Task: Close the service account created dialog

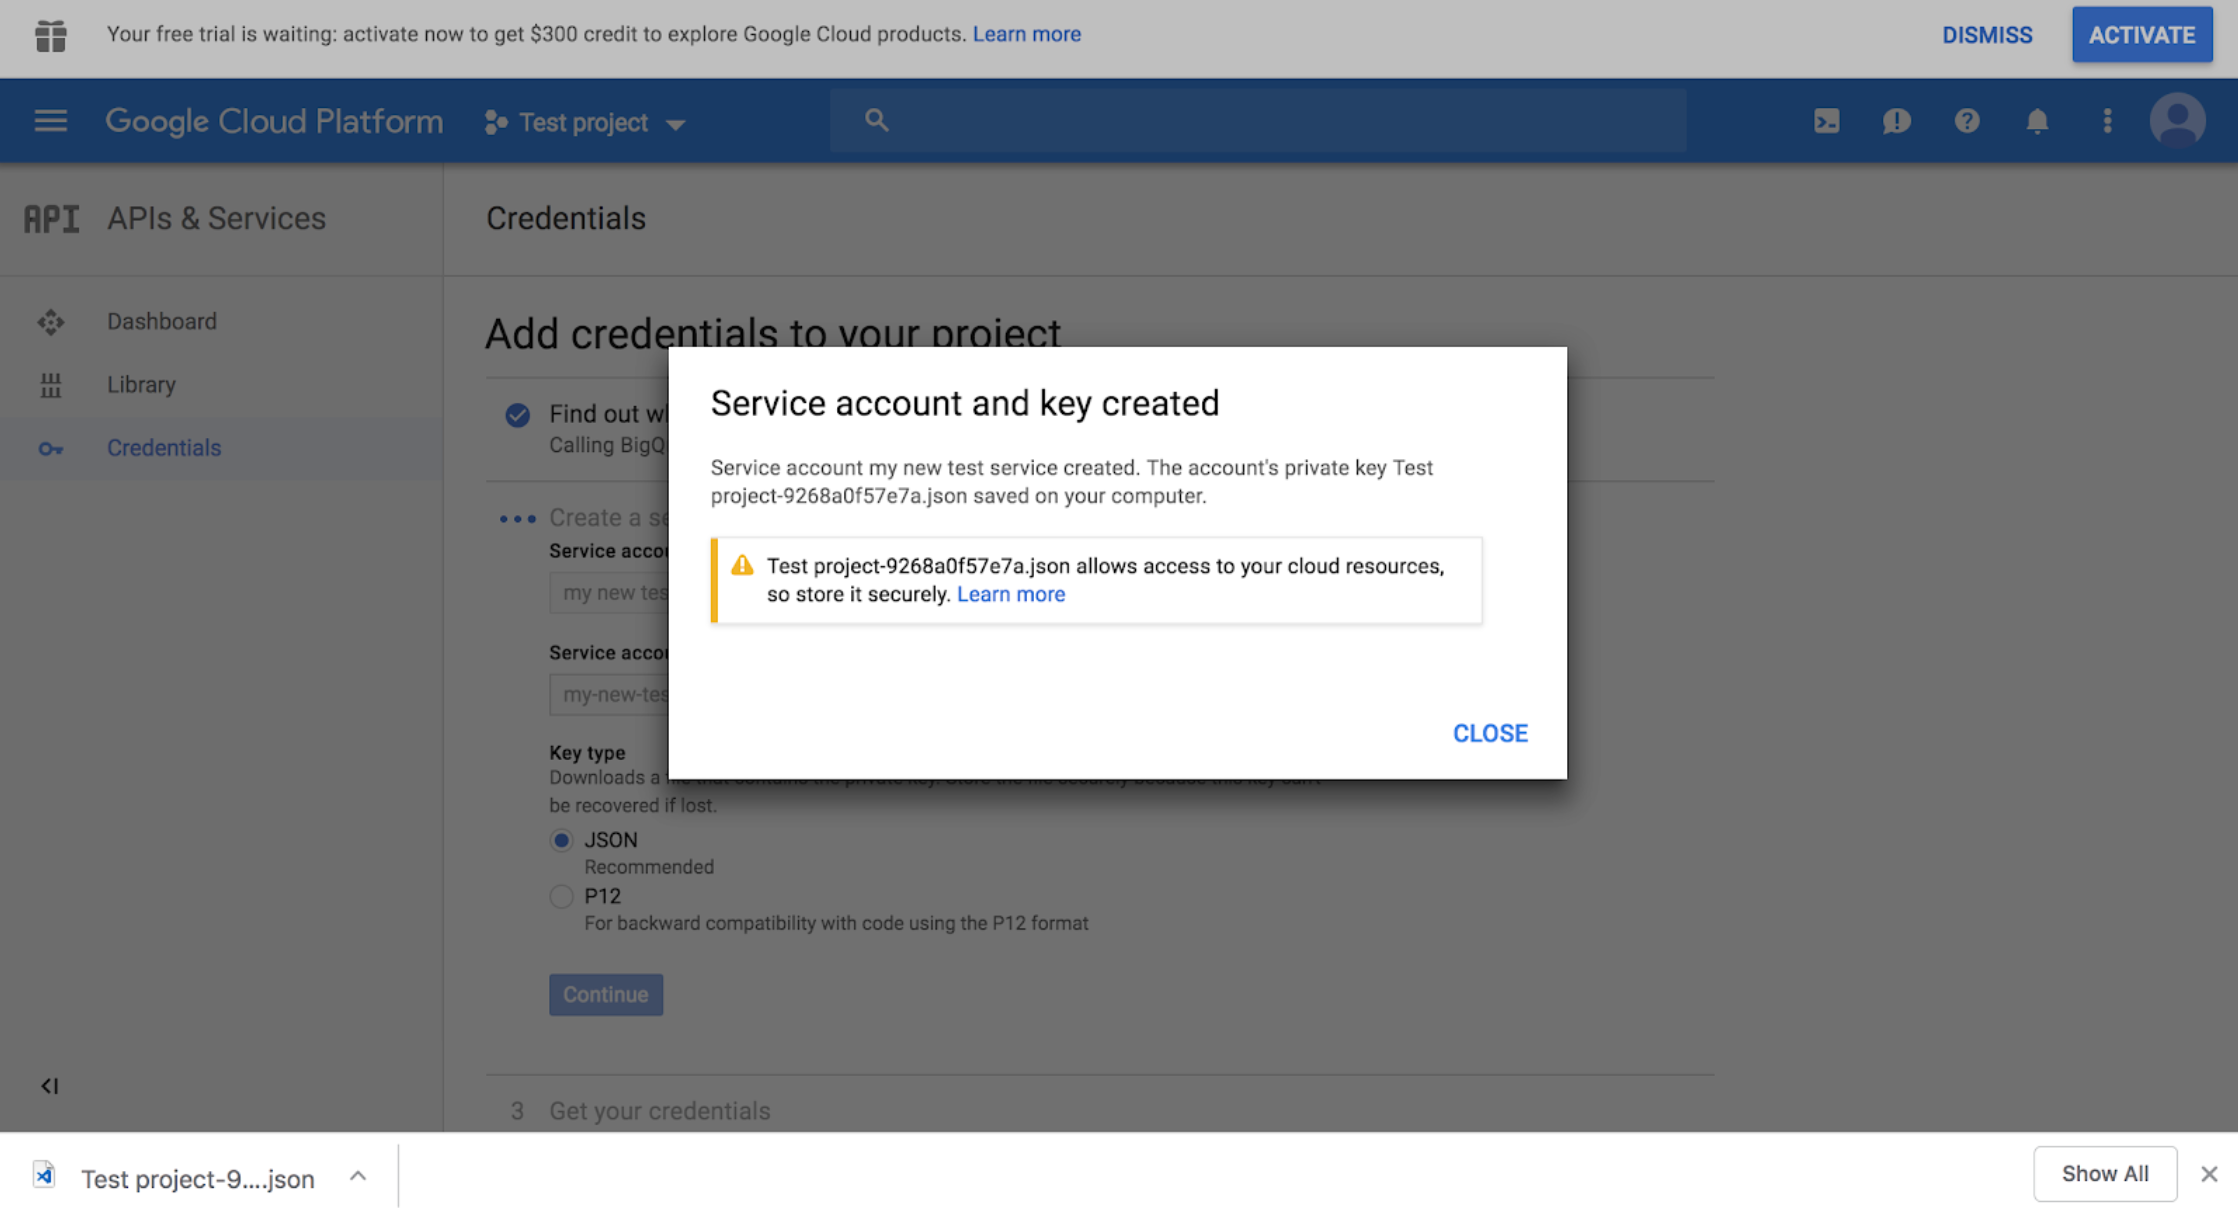Action: (x=1489, y=733)
